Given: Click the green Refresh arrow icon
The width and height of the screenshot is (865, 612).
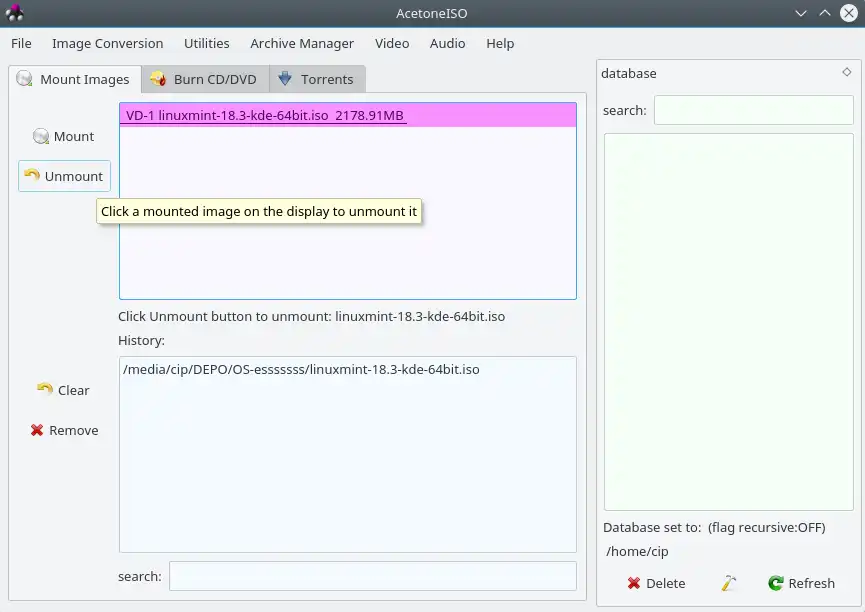Looking at the screenshot, I should [776, 583].
